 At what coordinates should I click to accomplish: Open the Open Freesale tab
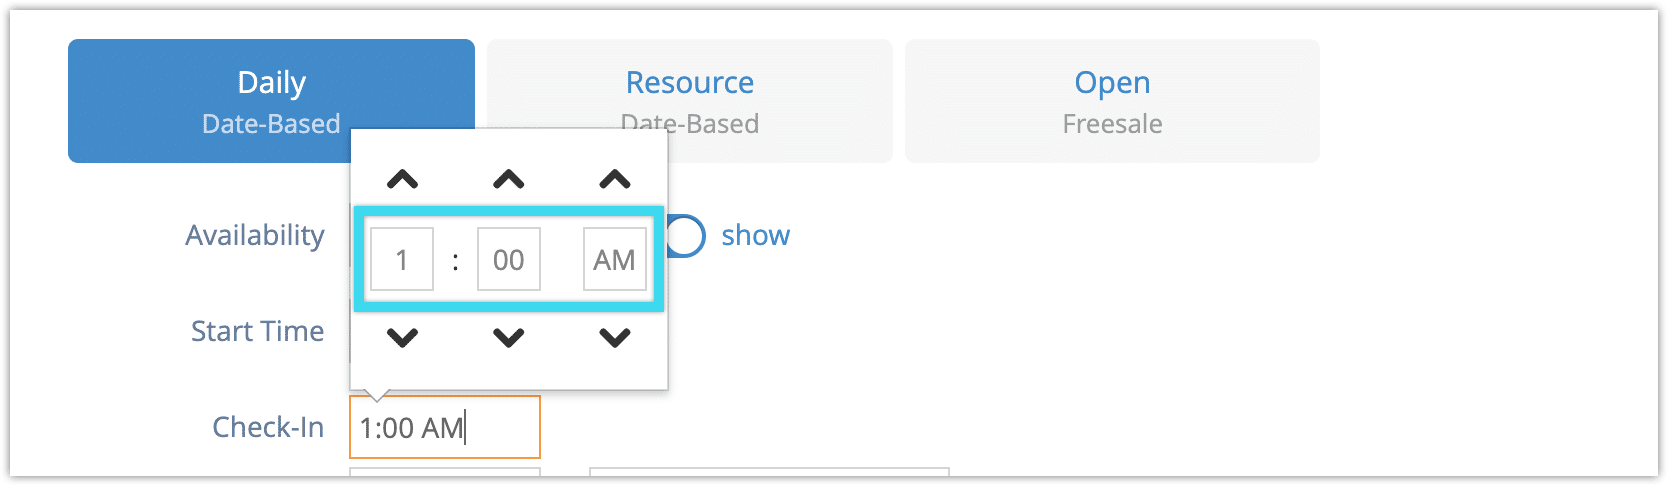click(x=1112, y=101)
